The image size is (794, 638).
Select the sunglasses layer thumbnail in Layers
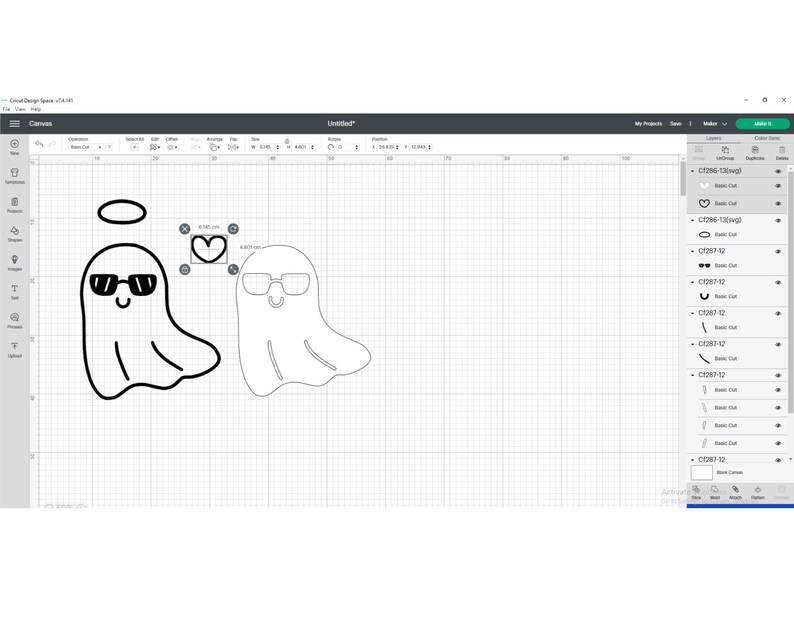point(704,265)
